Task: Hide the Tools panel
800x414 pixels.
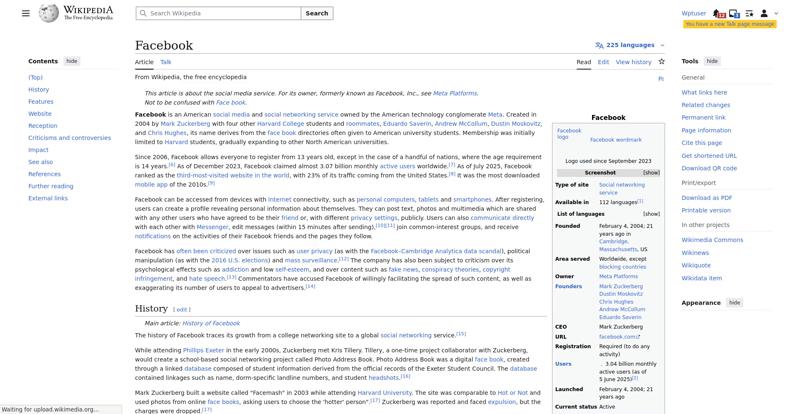Action: [712, 61]
